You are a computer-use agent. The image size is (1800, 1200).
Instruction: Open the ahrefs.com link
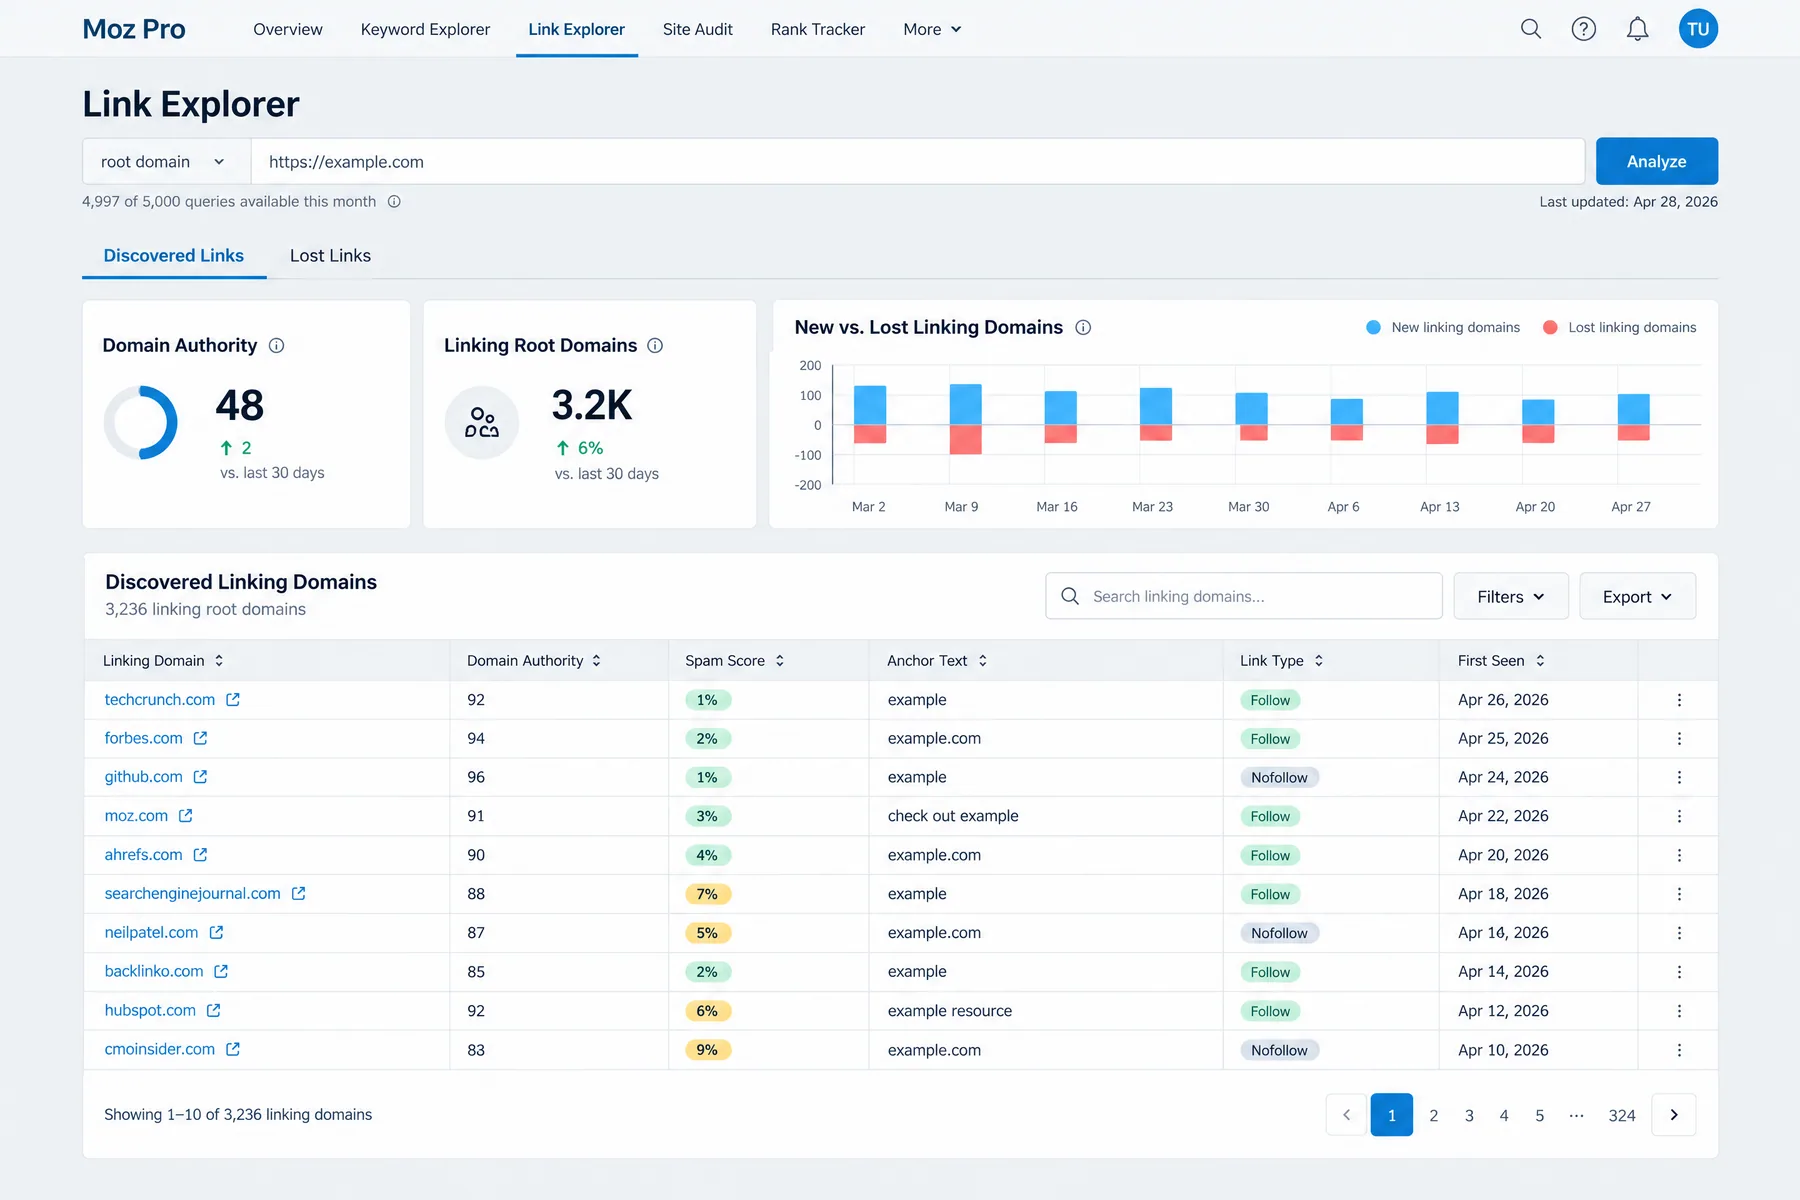tap(143, 855)
